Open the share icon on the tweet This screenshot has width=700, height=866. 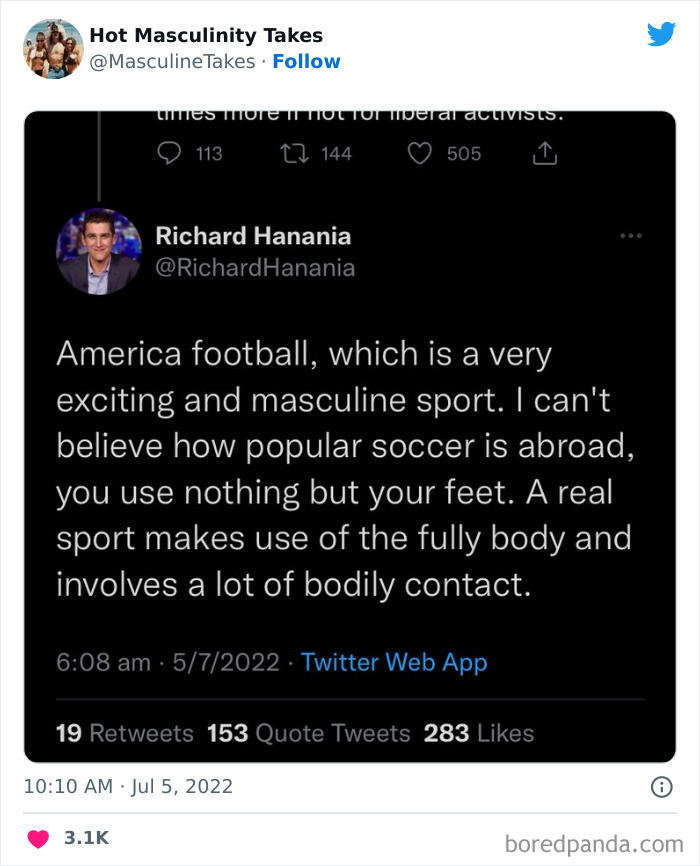[544, 153]
